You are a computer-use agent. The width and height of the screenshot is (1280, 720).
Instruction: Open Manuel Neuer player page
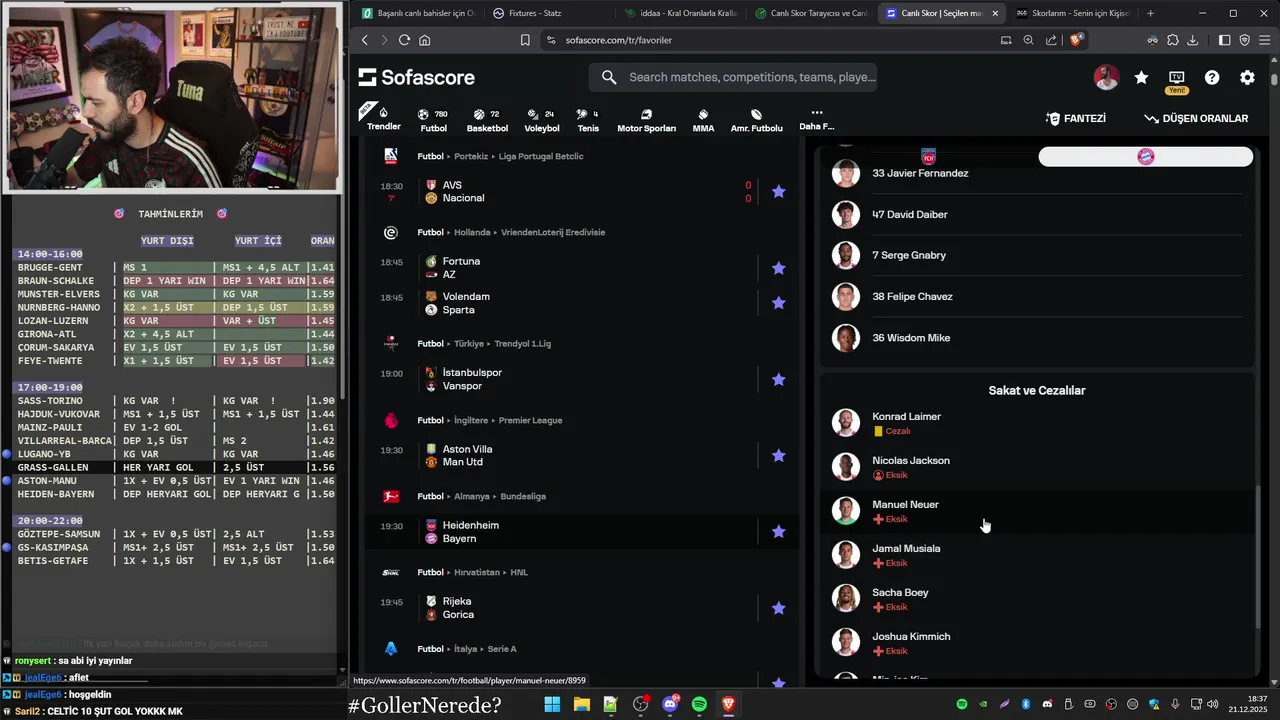[905, 505]
